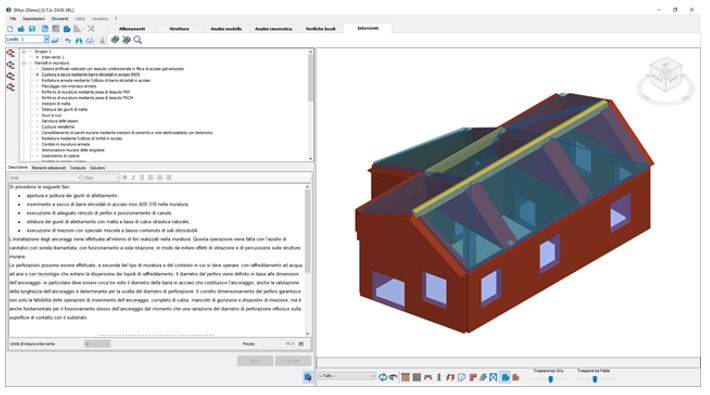Click the first green tag icon
This screenshot has height=395, width=710.
click(115, 40)
